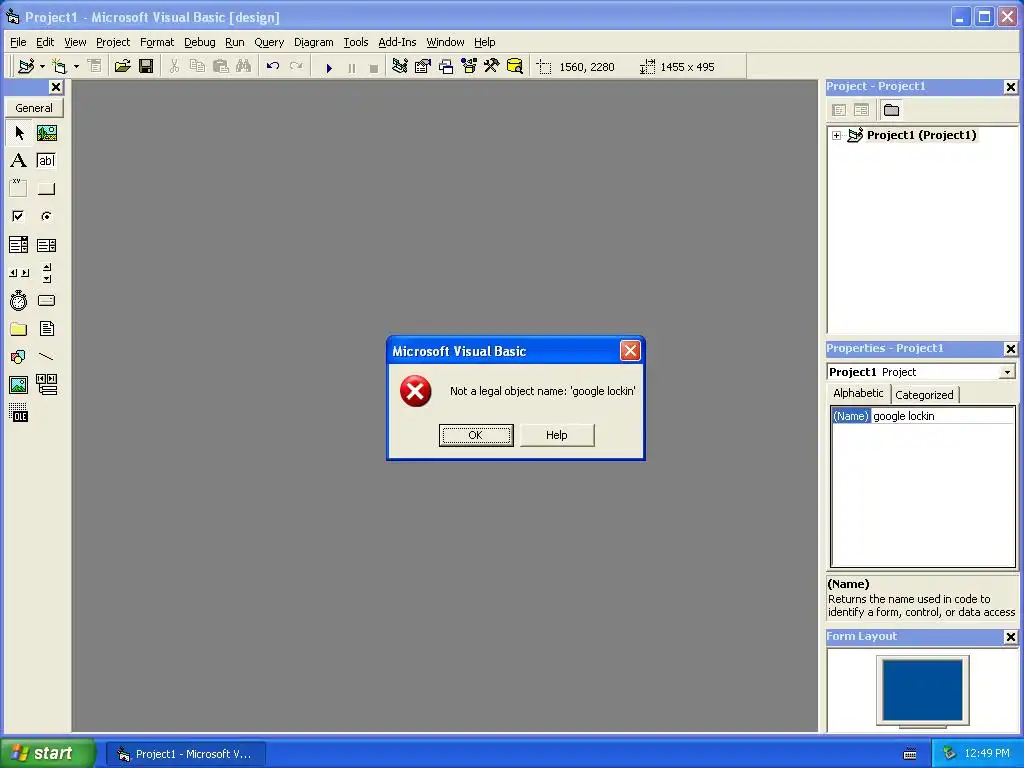Select the horizontal scrollbar control tool
This screenshot has width=1024, height=768.
coord(19,273)
